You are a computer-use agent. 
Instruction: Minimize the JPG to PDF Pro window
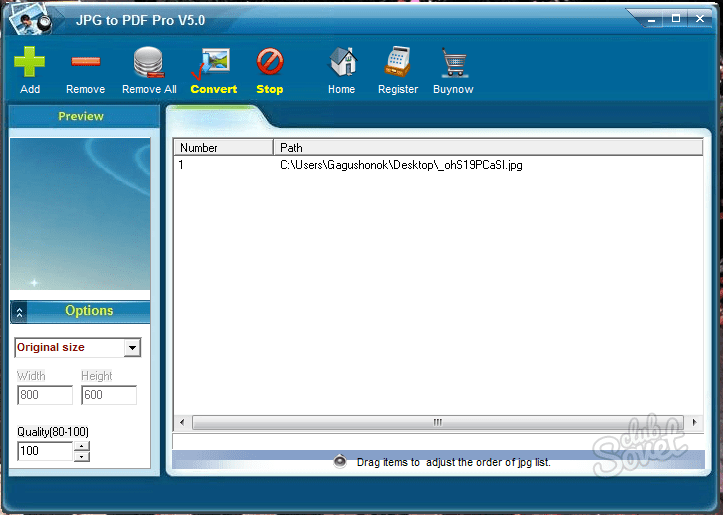coord(652,19)
